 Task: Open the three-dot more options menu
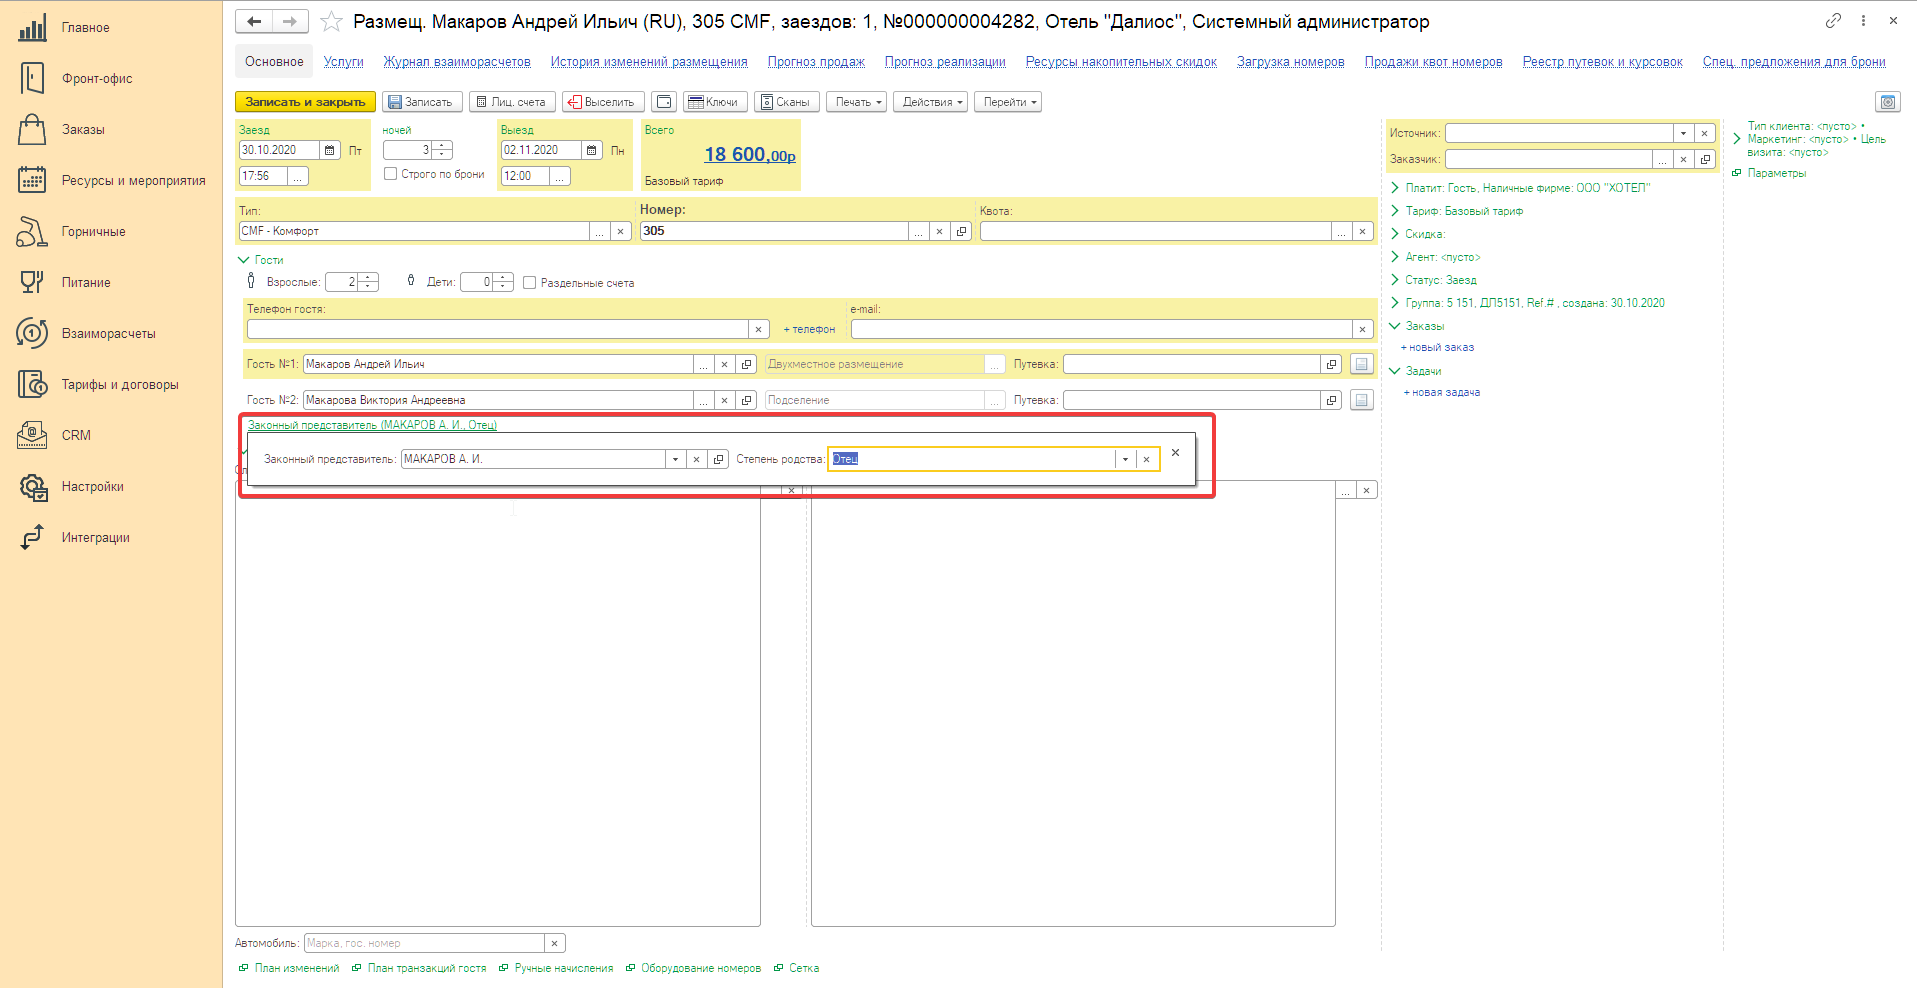point(1863,20)
